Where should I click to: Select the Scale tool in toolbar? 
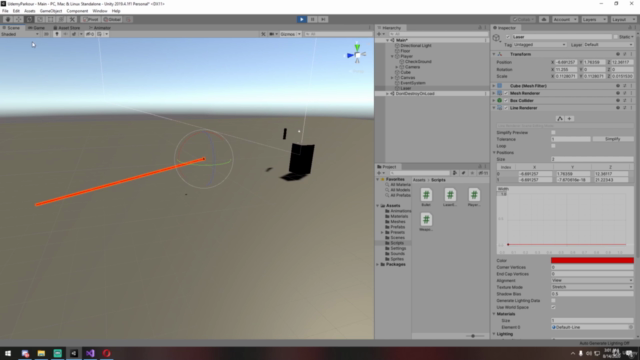click(40, 19)
